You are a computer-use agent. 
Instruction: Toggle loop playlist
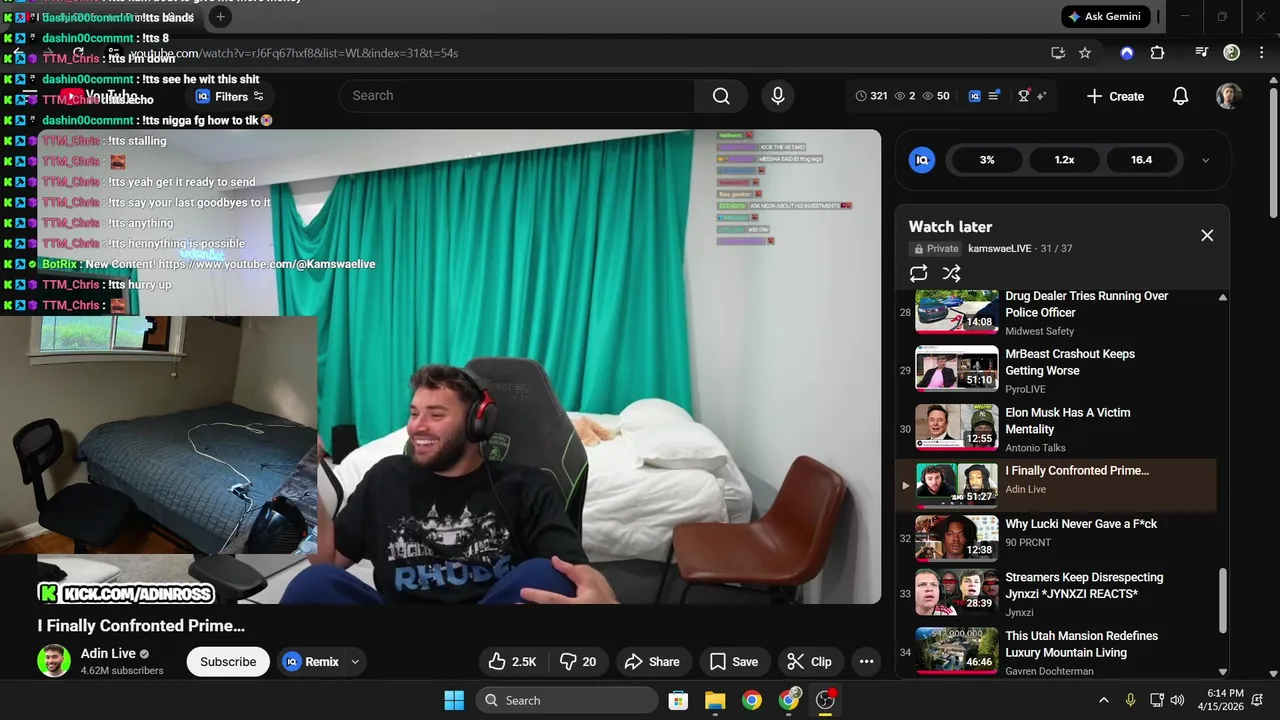(919, 273)
